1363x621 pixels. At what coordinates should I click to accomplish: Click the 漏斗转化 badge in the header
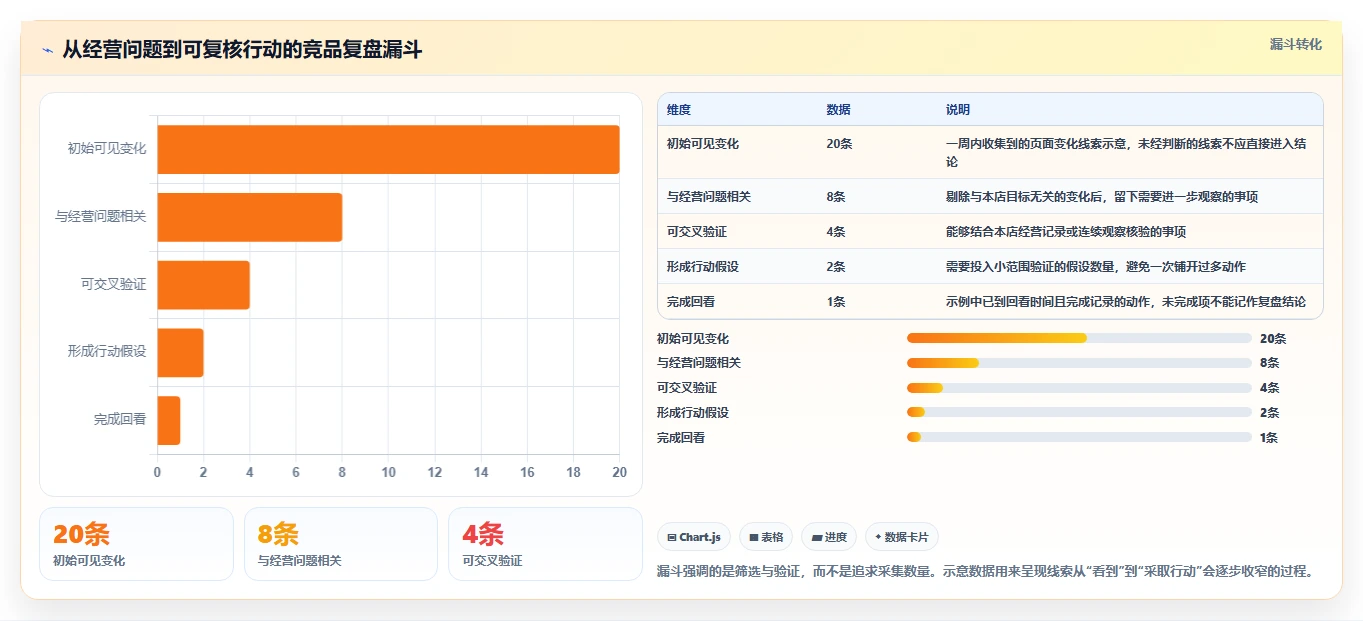point(1295,45)
